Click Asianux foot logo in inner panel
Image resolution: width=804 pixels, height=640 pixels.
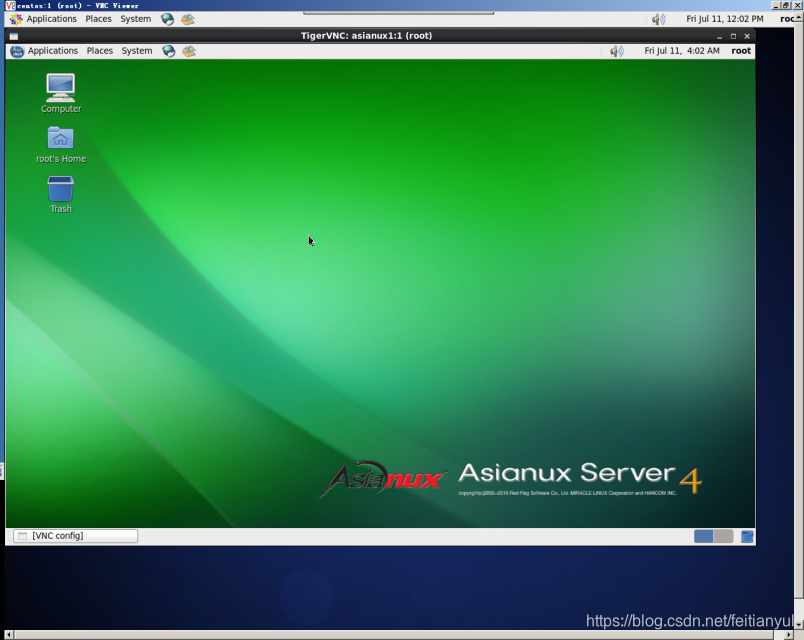(17, 51)
